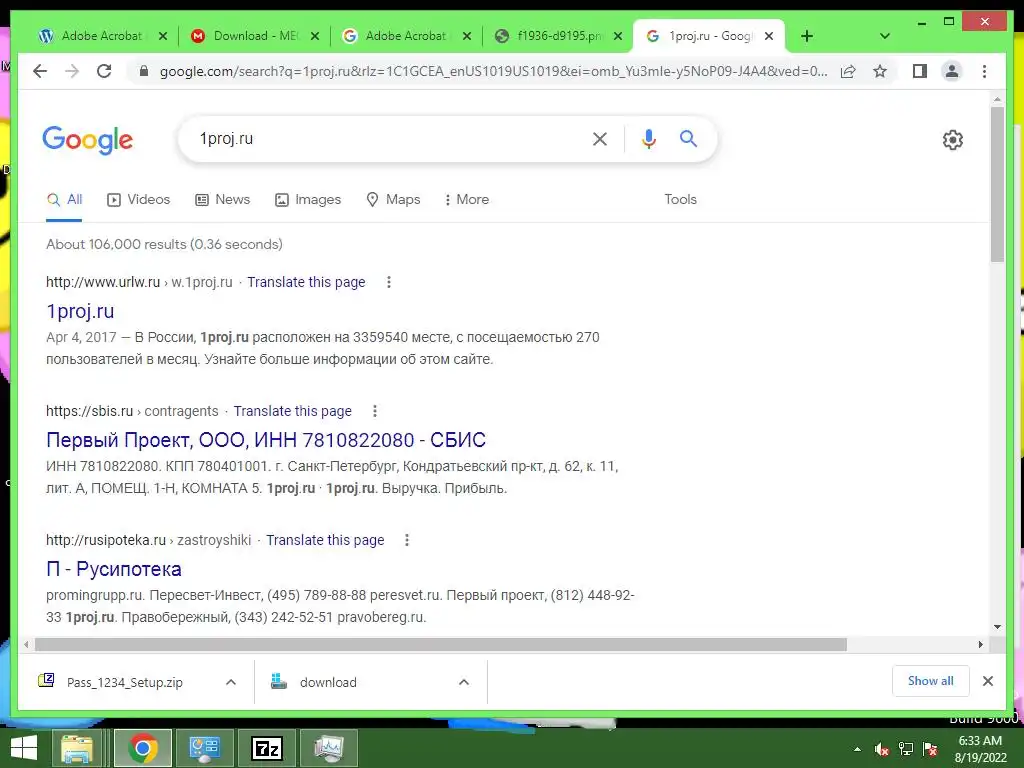Select the Videos search filter
The height and width of the screenshot is (768, 1024).
(138, 199)
